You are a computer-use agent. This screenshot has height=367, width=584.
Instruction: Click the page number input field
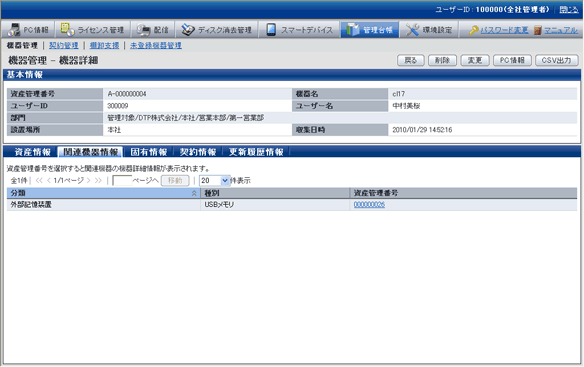(x=122, y=181)
